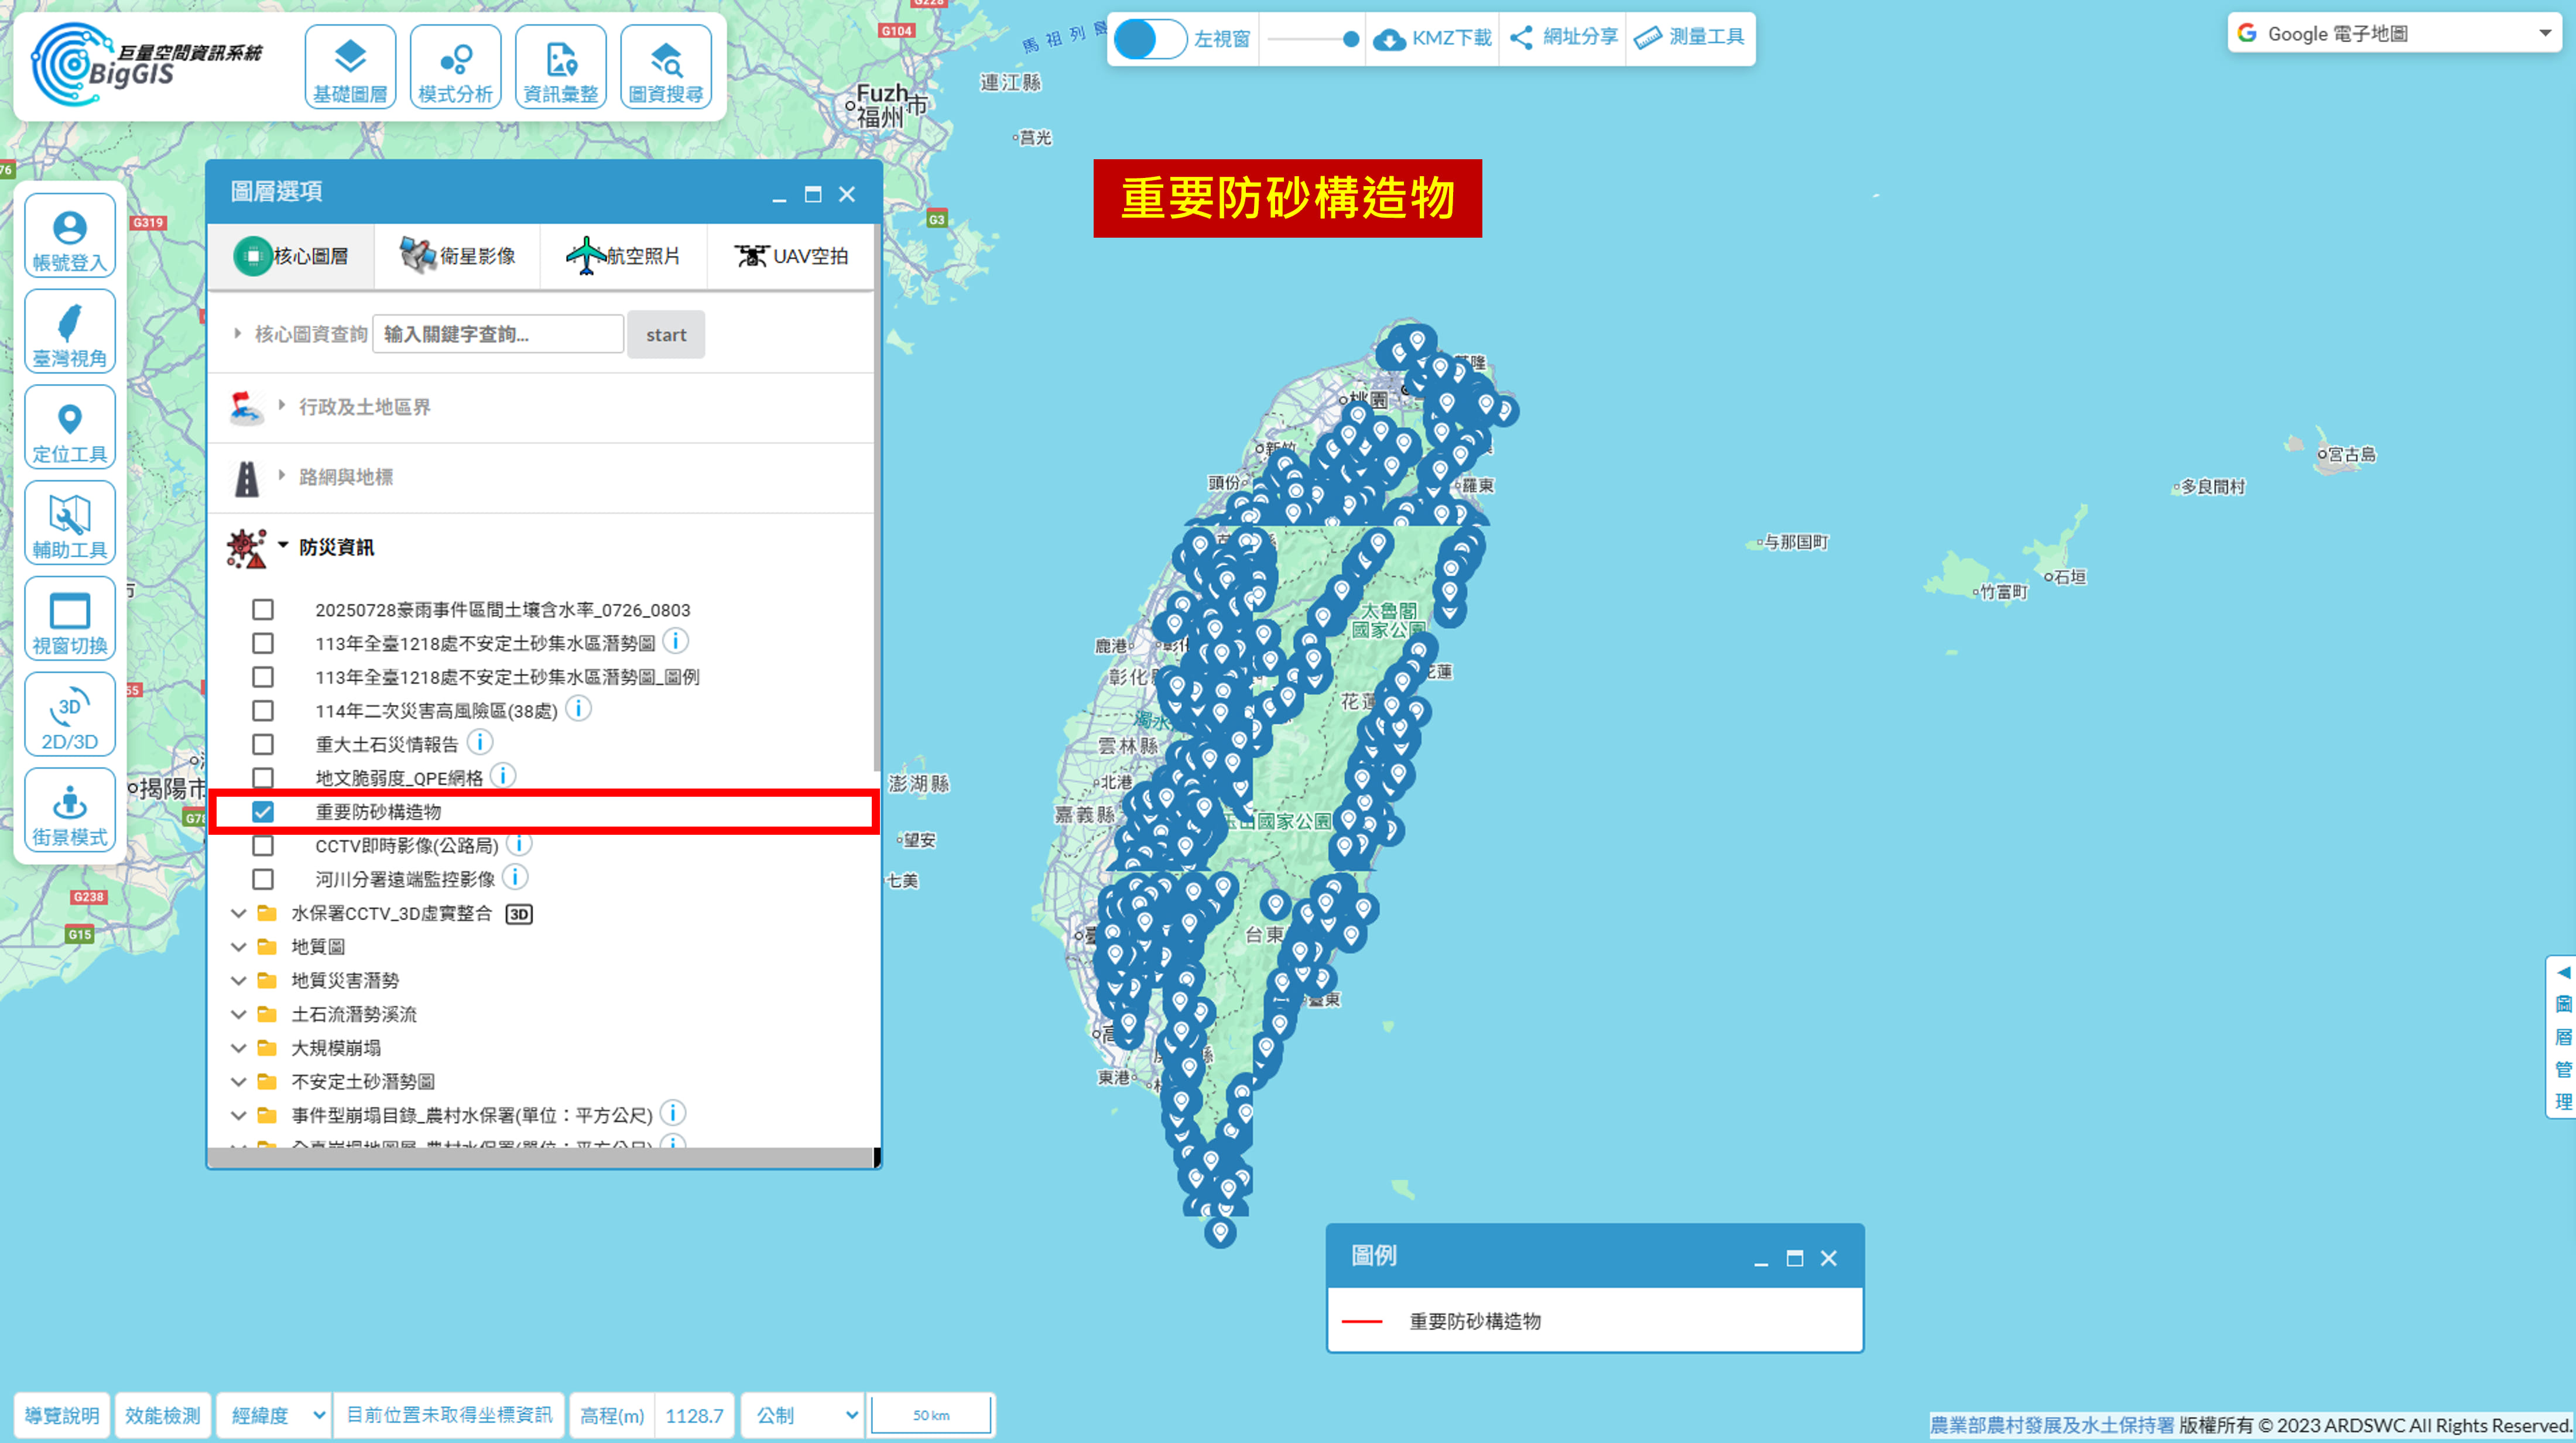Open the 模式分析 model analysis tool
This screenshot has height=1443, width=2576.
[455, 67]
